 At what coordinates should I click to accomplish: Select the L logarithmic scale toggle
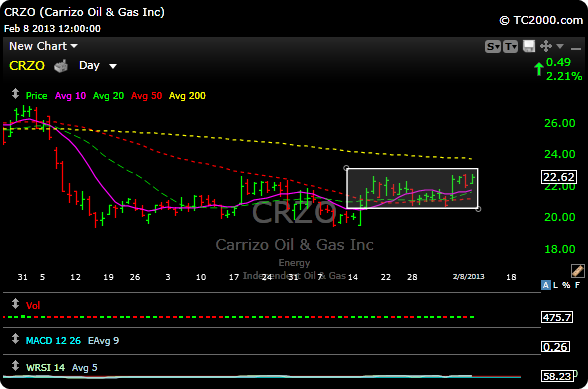pos(555,285)
